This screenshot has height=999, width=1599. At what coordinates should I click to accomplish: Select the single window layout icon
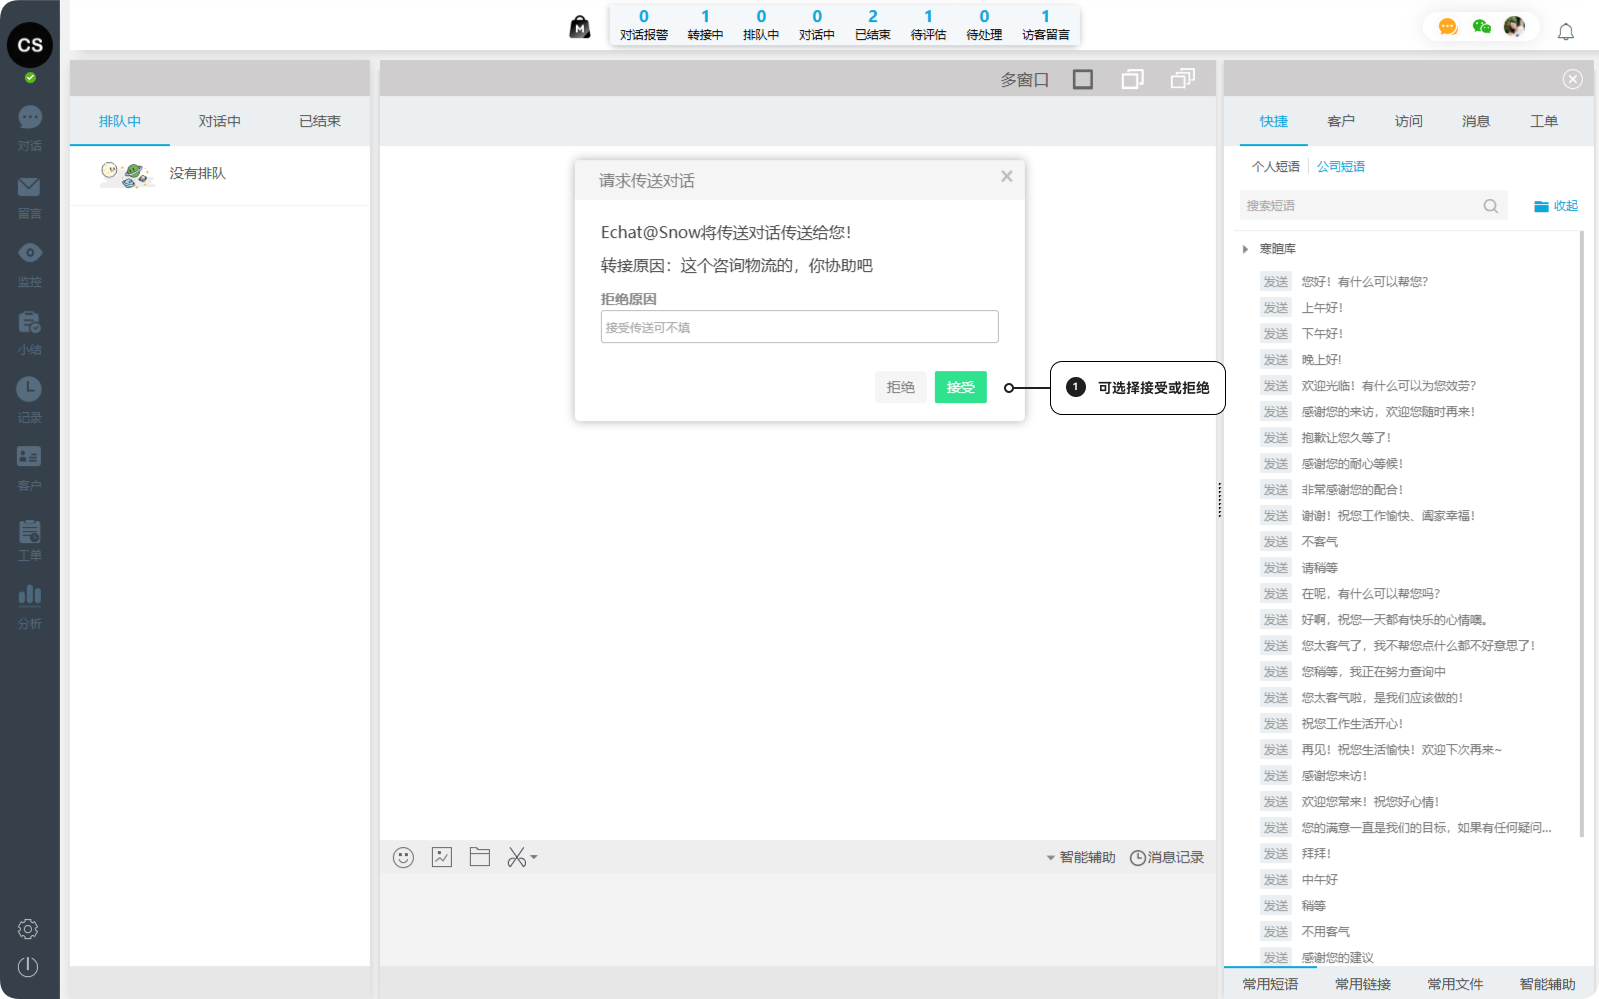[x=1083, y=79]
